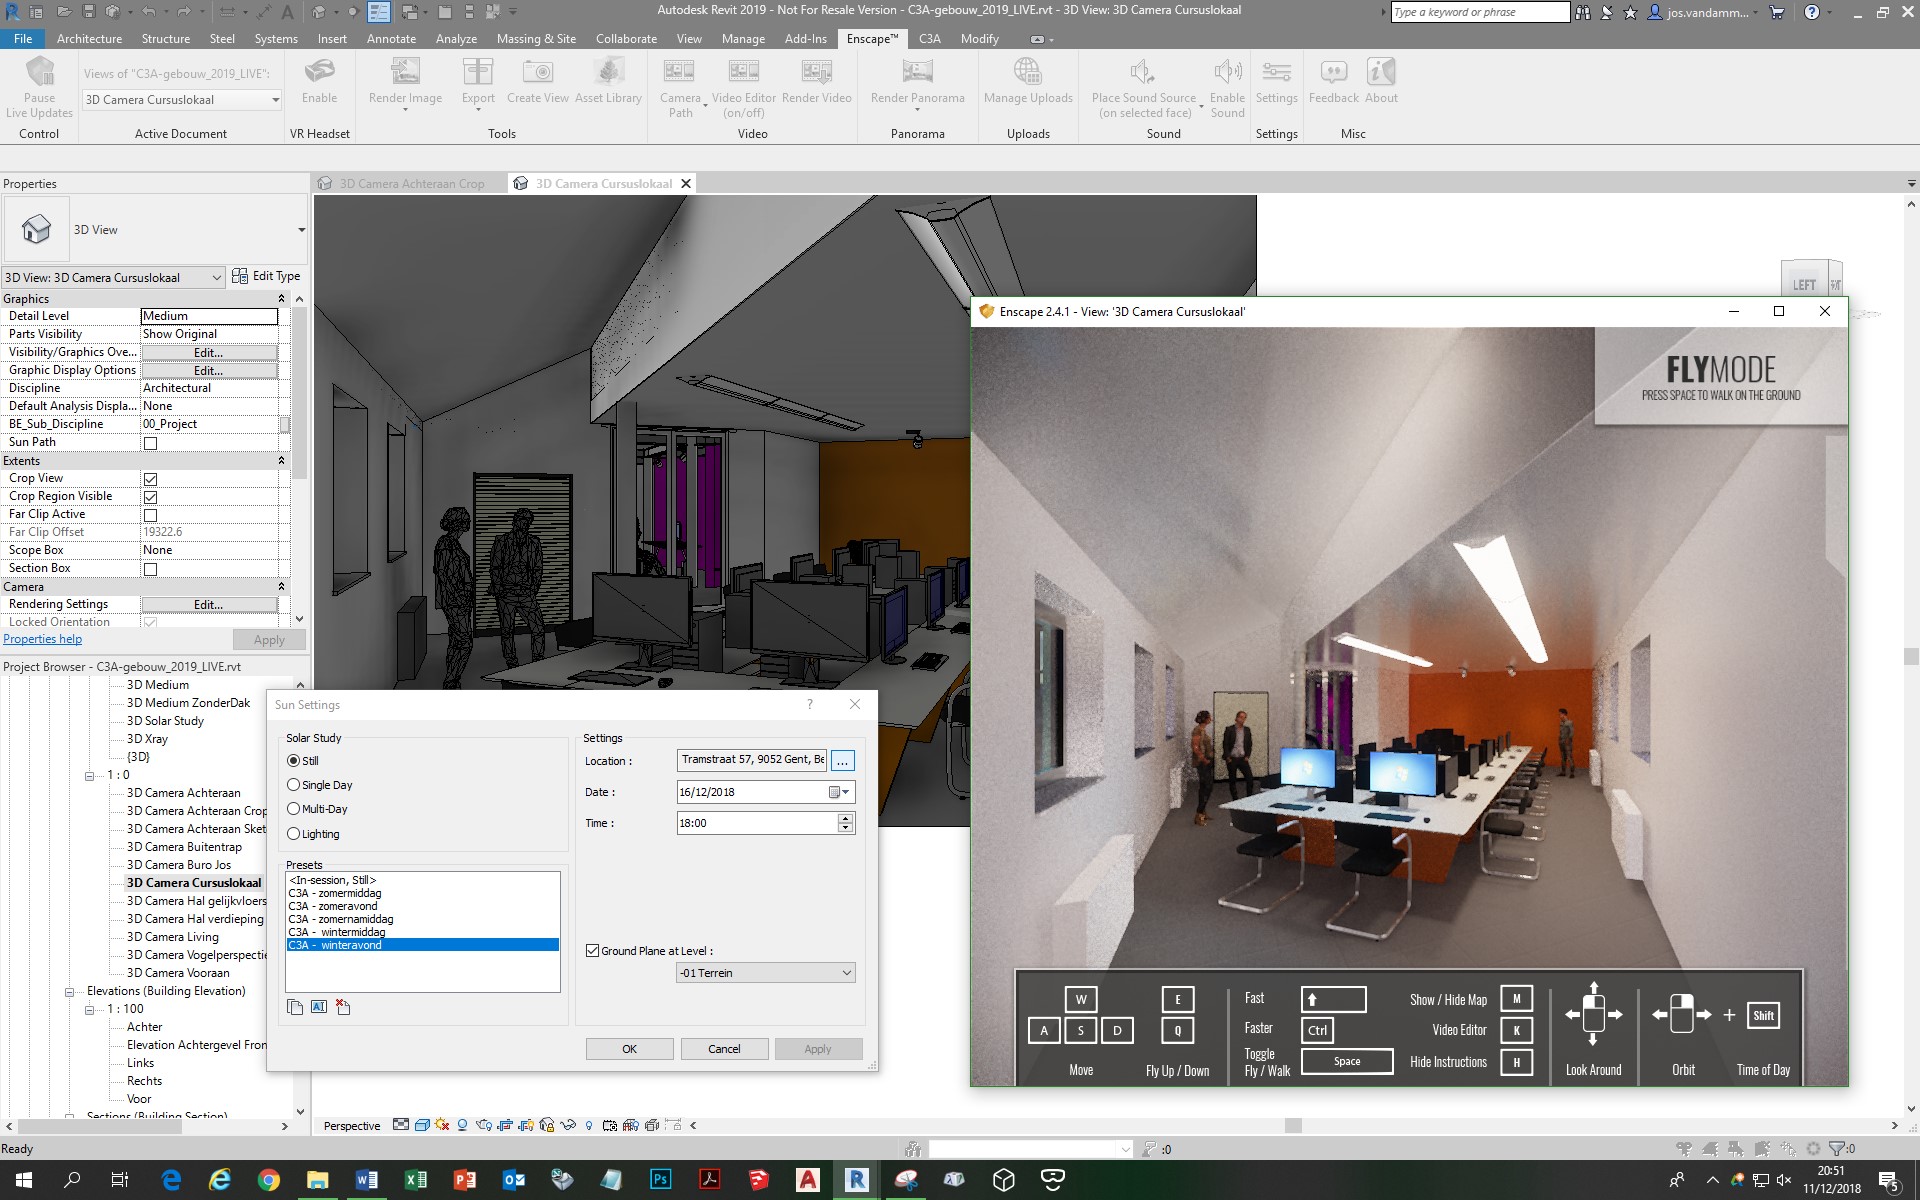
Task: Open Properties help link
Action: pos(42,639)
